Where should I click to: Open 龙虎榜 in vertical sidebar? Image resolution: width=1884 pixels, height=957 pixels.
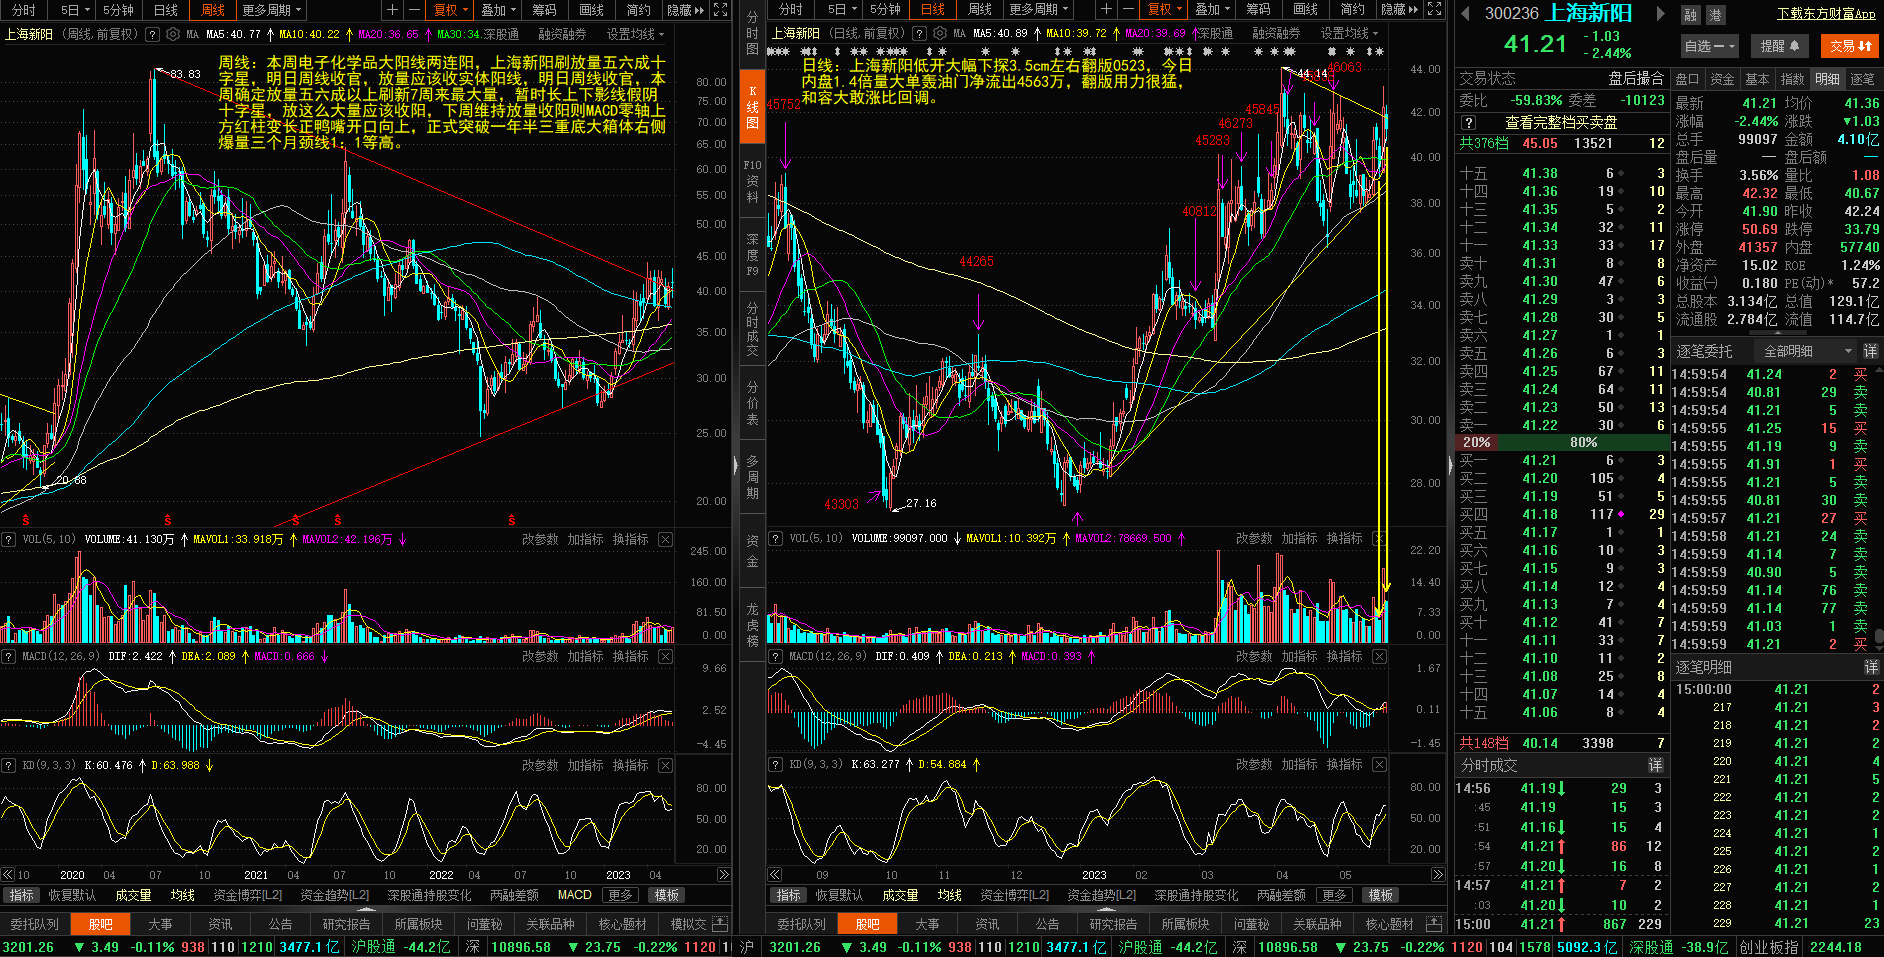tap(752, 625)
